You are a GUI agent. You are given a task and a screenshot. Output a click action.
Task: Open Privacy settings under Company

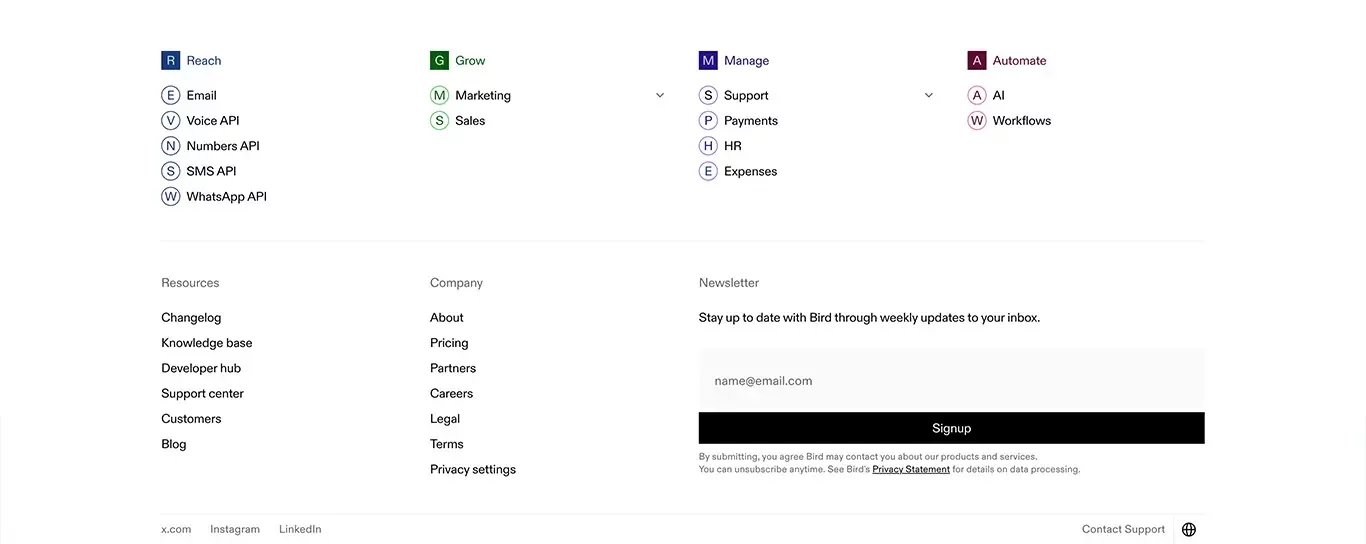[x=473, y=470]
